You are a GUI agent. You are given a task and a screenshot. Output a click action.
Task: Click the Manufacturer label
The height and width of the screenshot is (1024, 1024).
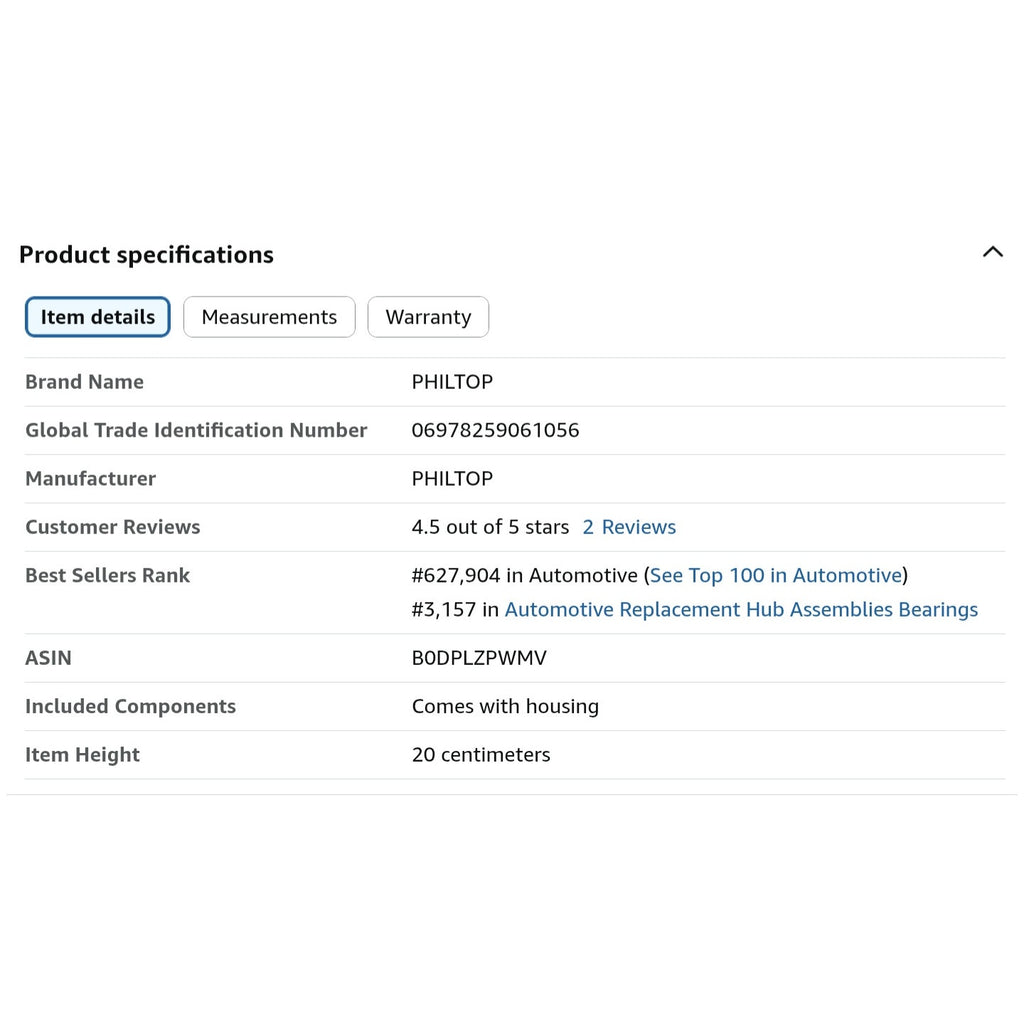tap(90, 479)
